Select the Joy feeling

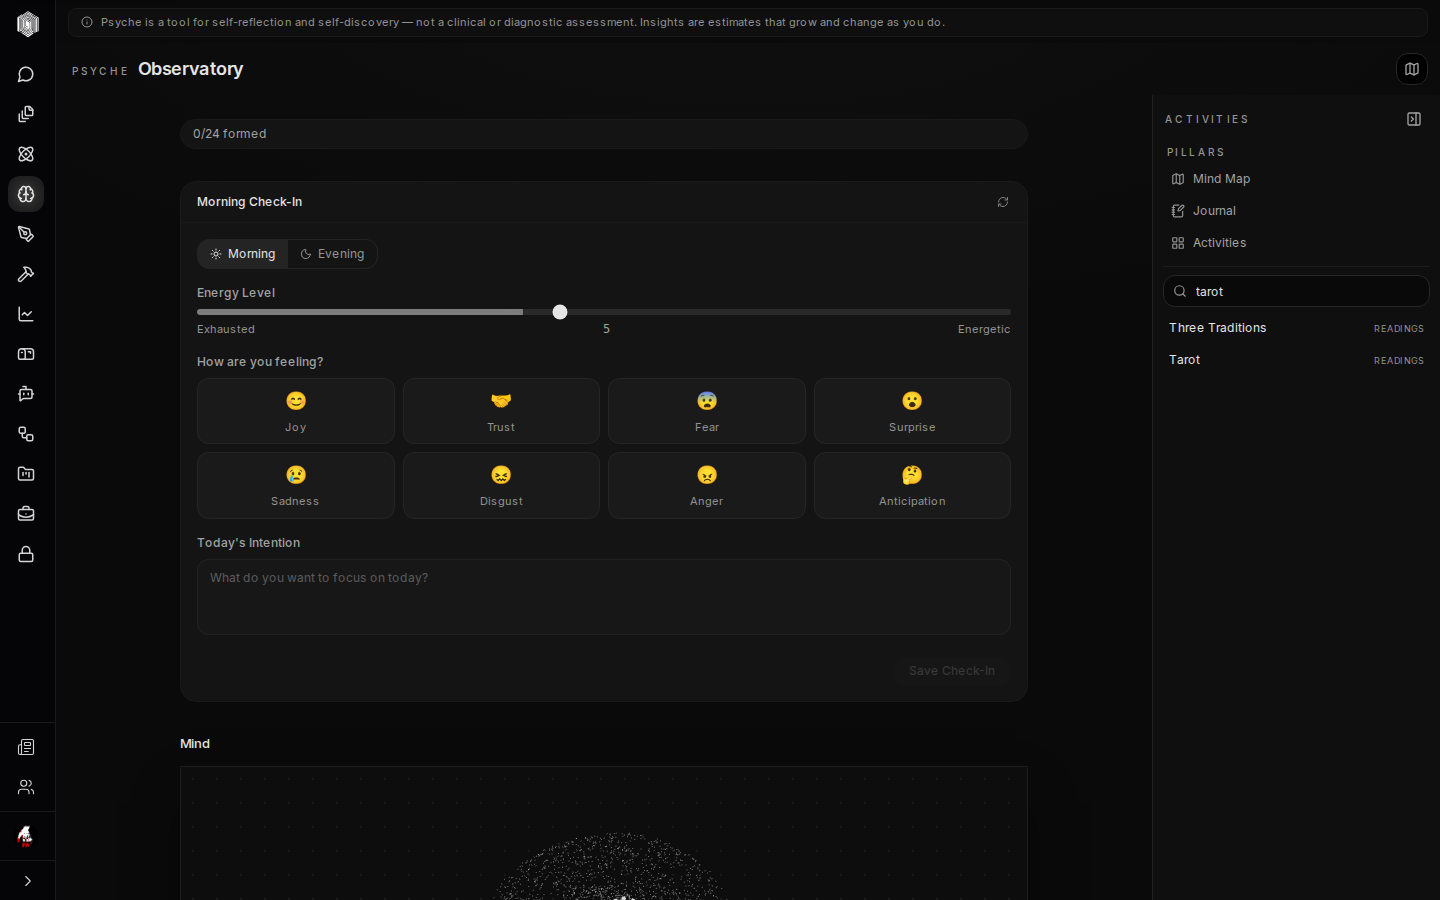pyautogui.click(x=296, y=411)
